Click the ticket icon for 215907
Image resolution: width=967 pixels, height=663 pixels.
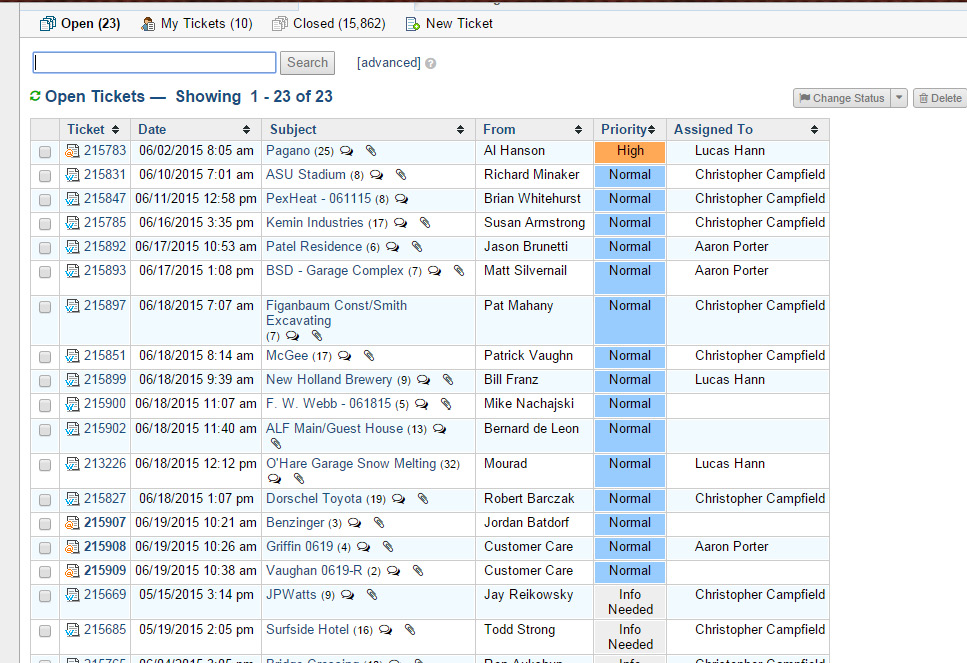pyautogui.click(x=72, y=523)
